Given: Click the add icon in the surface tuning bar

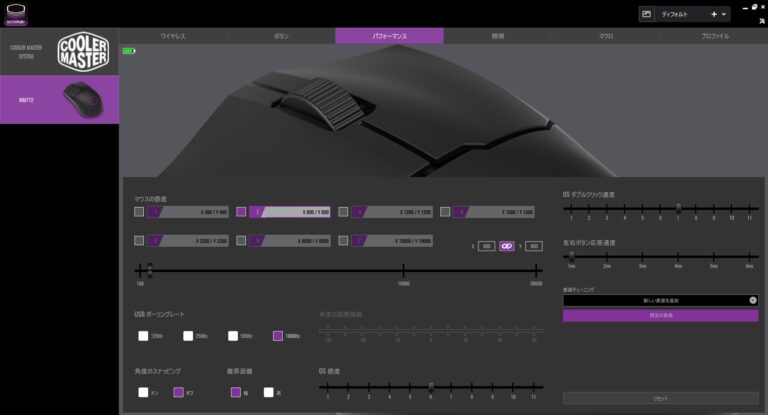Looking at the screenshot, I should pyautogui.click(x=752, y=300).
